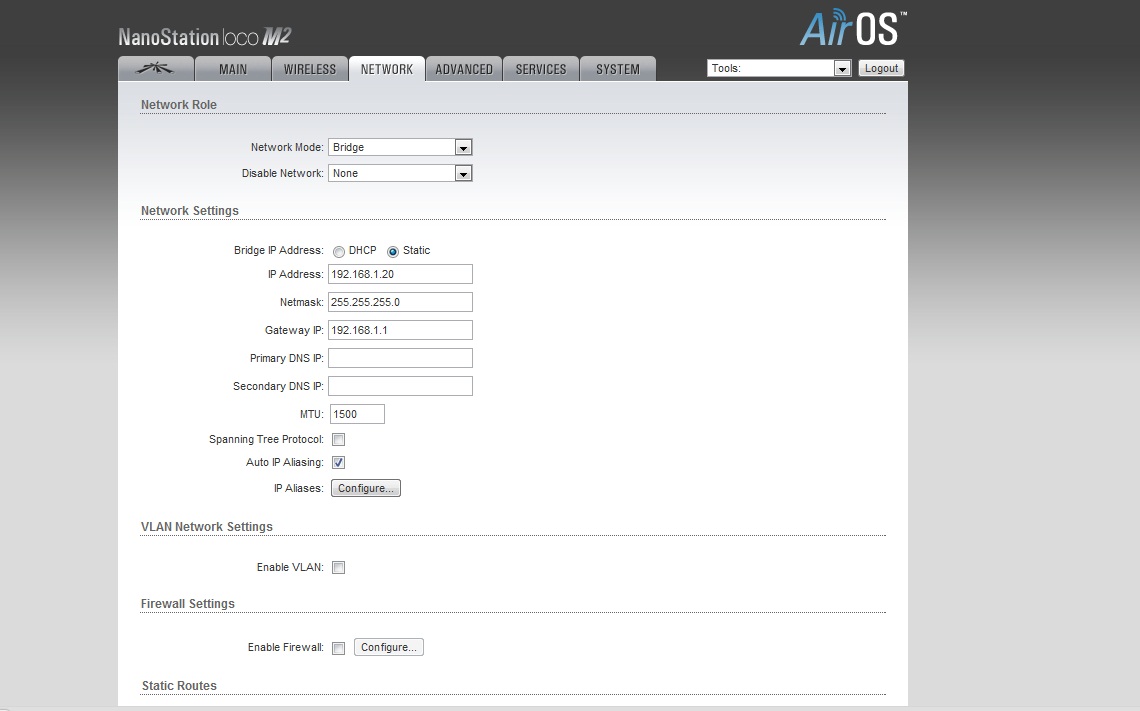Expand the Disable Network dropdown
Screen dimensions: 1140x711
click(401, 173)
